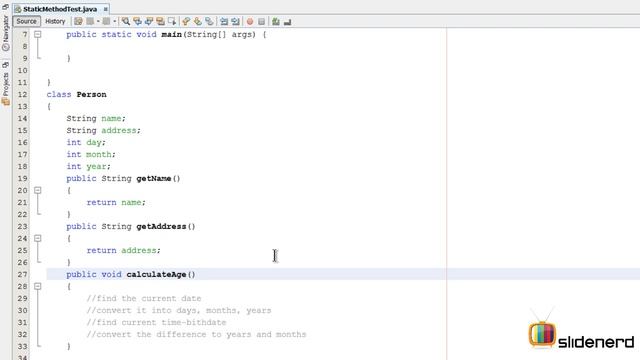Click comment '//find current time-bithdate'

coord(156,322)
